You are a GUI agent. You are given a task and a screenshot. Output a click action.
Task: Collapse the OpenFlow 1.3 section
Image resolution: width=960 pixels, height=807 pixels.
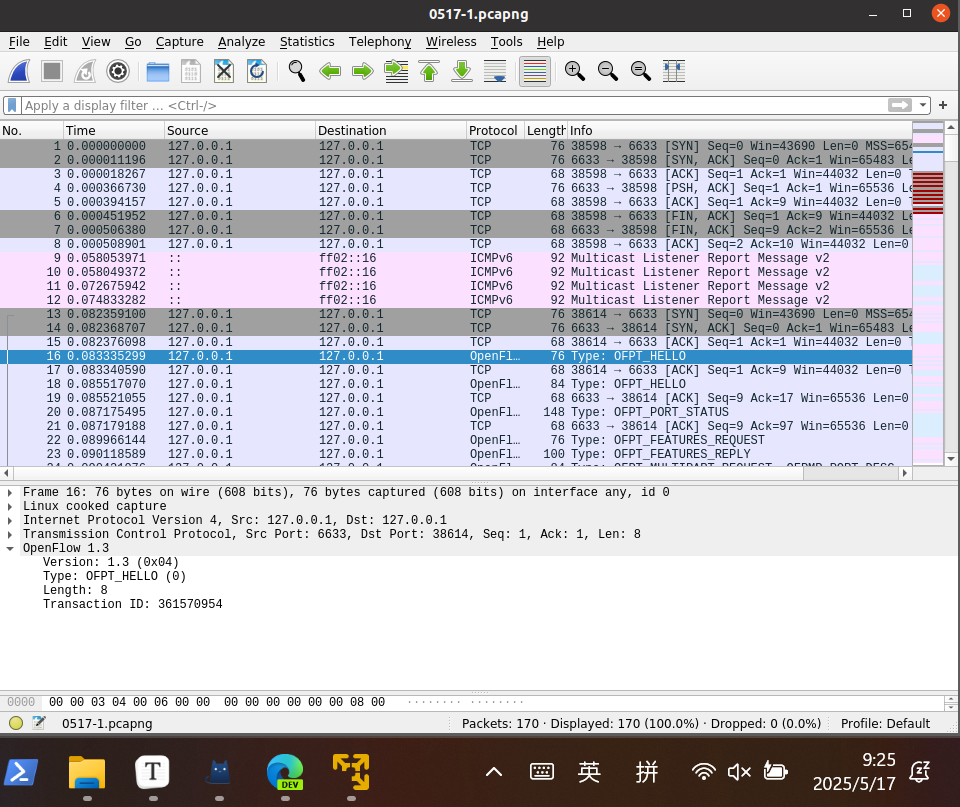click(x=10, y=548)
